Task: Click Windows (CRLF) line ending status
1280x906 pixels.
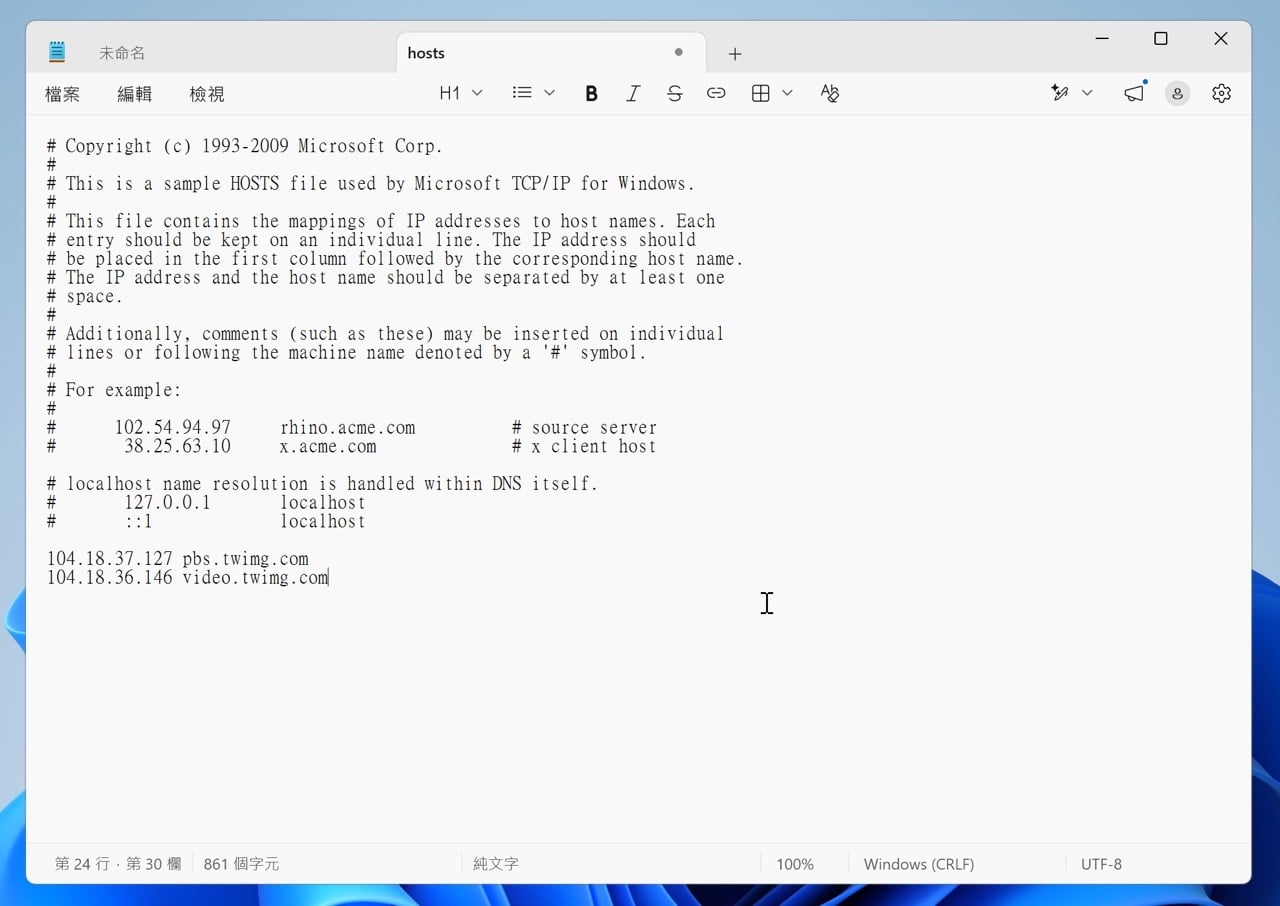Action: 919,864
